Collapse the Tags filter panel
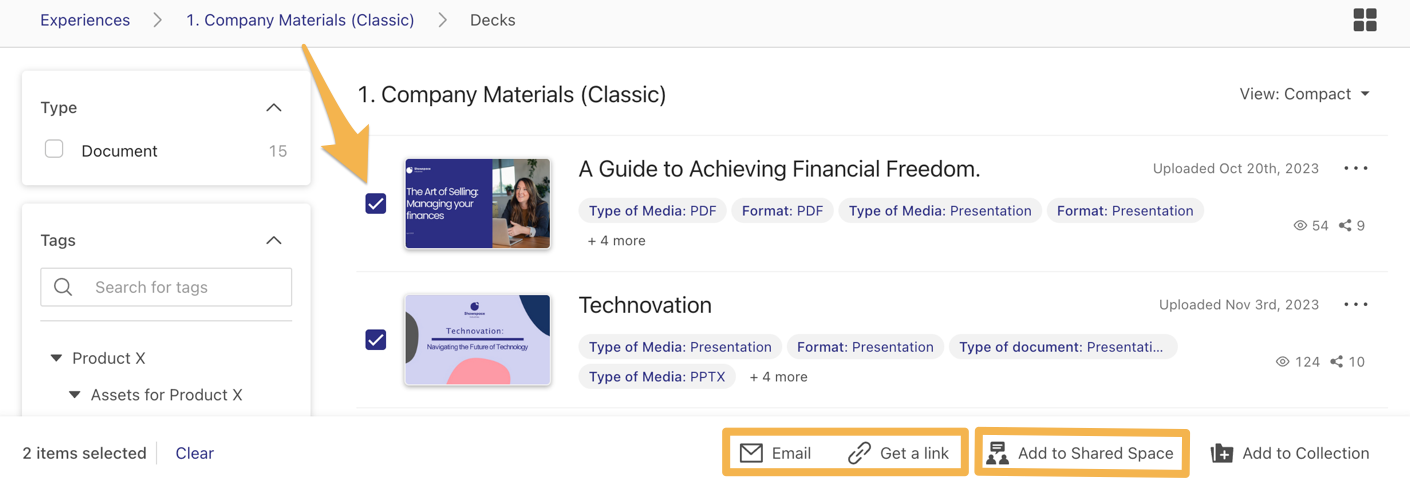This screenshot has width=1410, height=483. coord(274,240)
